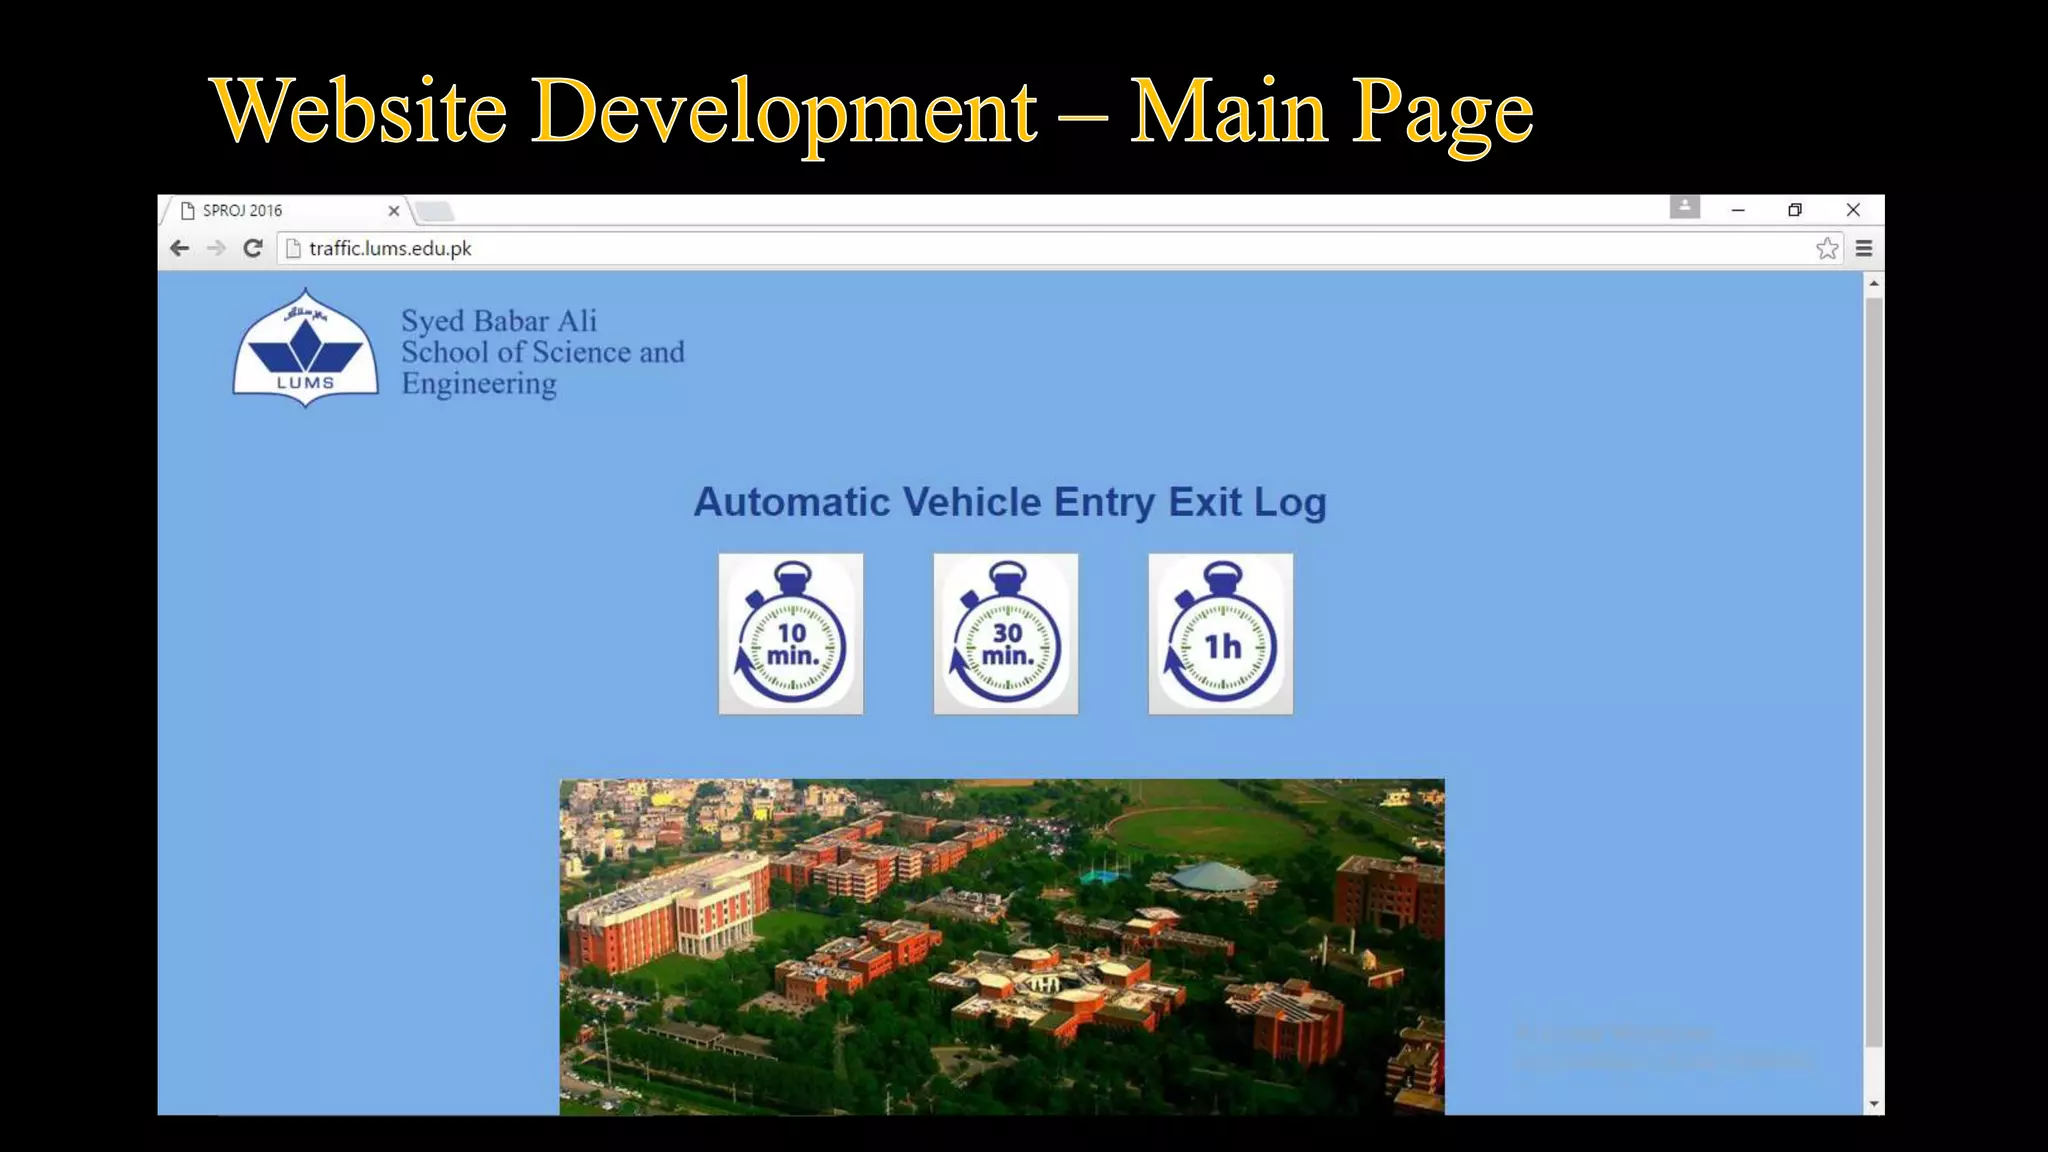Go back with the browser back arrow
The width and height of the screenshot is (2048, 1152).
click(x=180, y=248)
